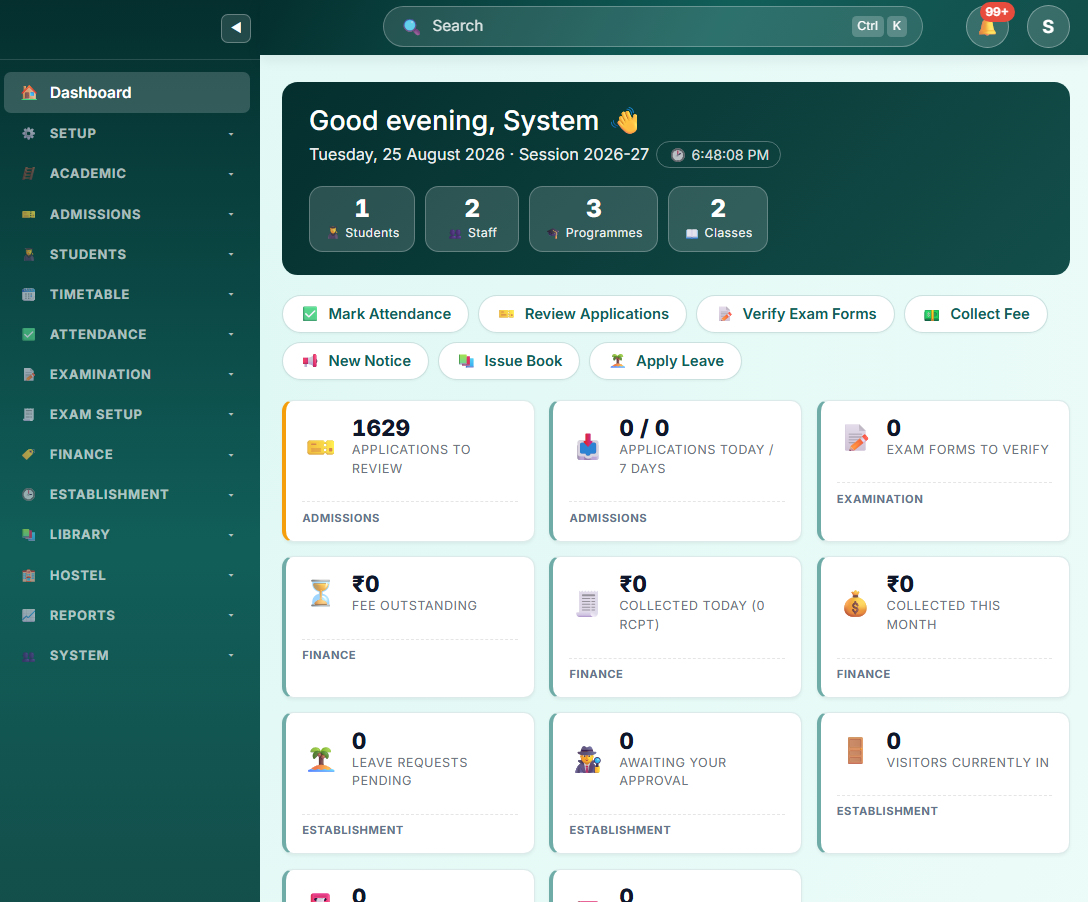
Task: Click the Students sidebar icon
Action: (28, 255)
